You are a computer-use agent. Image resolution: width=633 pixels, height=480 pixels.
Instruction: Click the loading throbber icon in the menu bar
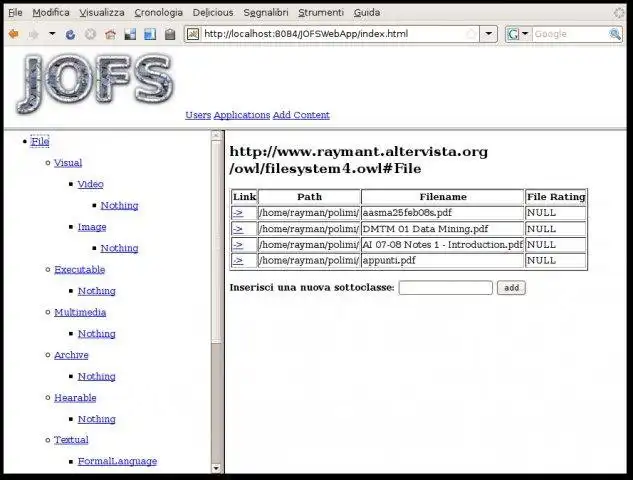coord(619,13)
